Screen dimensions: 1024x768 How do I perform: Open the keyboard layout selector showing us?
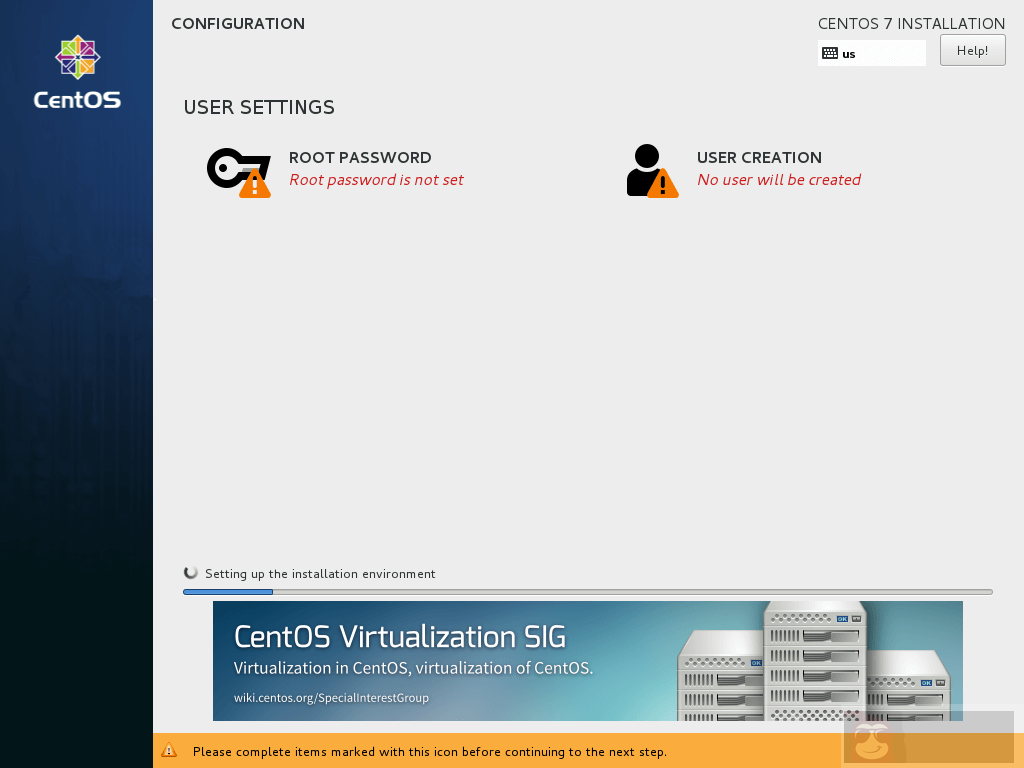coord(871,52)
